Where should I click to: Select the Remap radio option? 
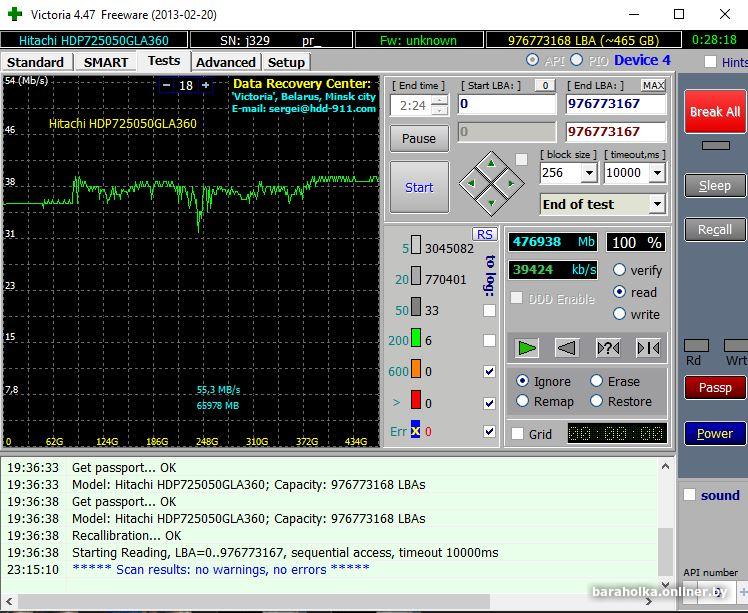pyautogui.click(x=522, y=401)
